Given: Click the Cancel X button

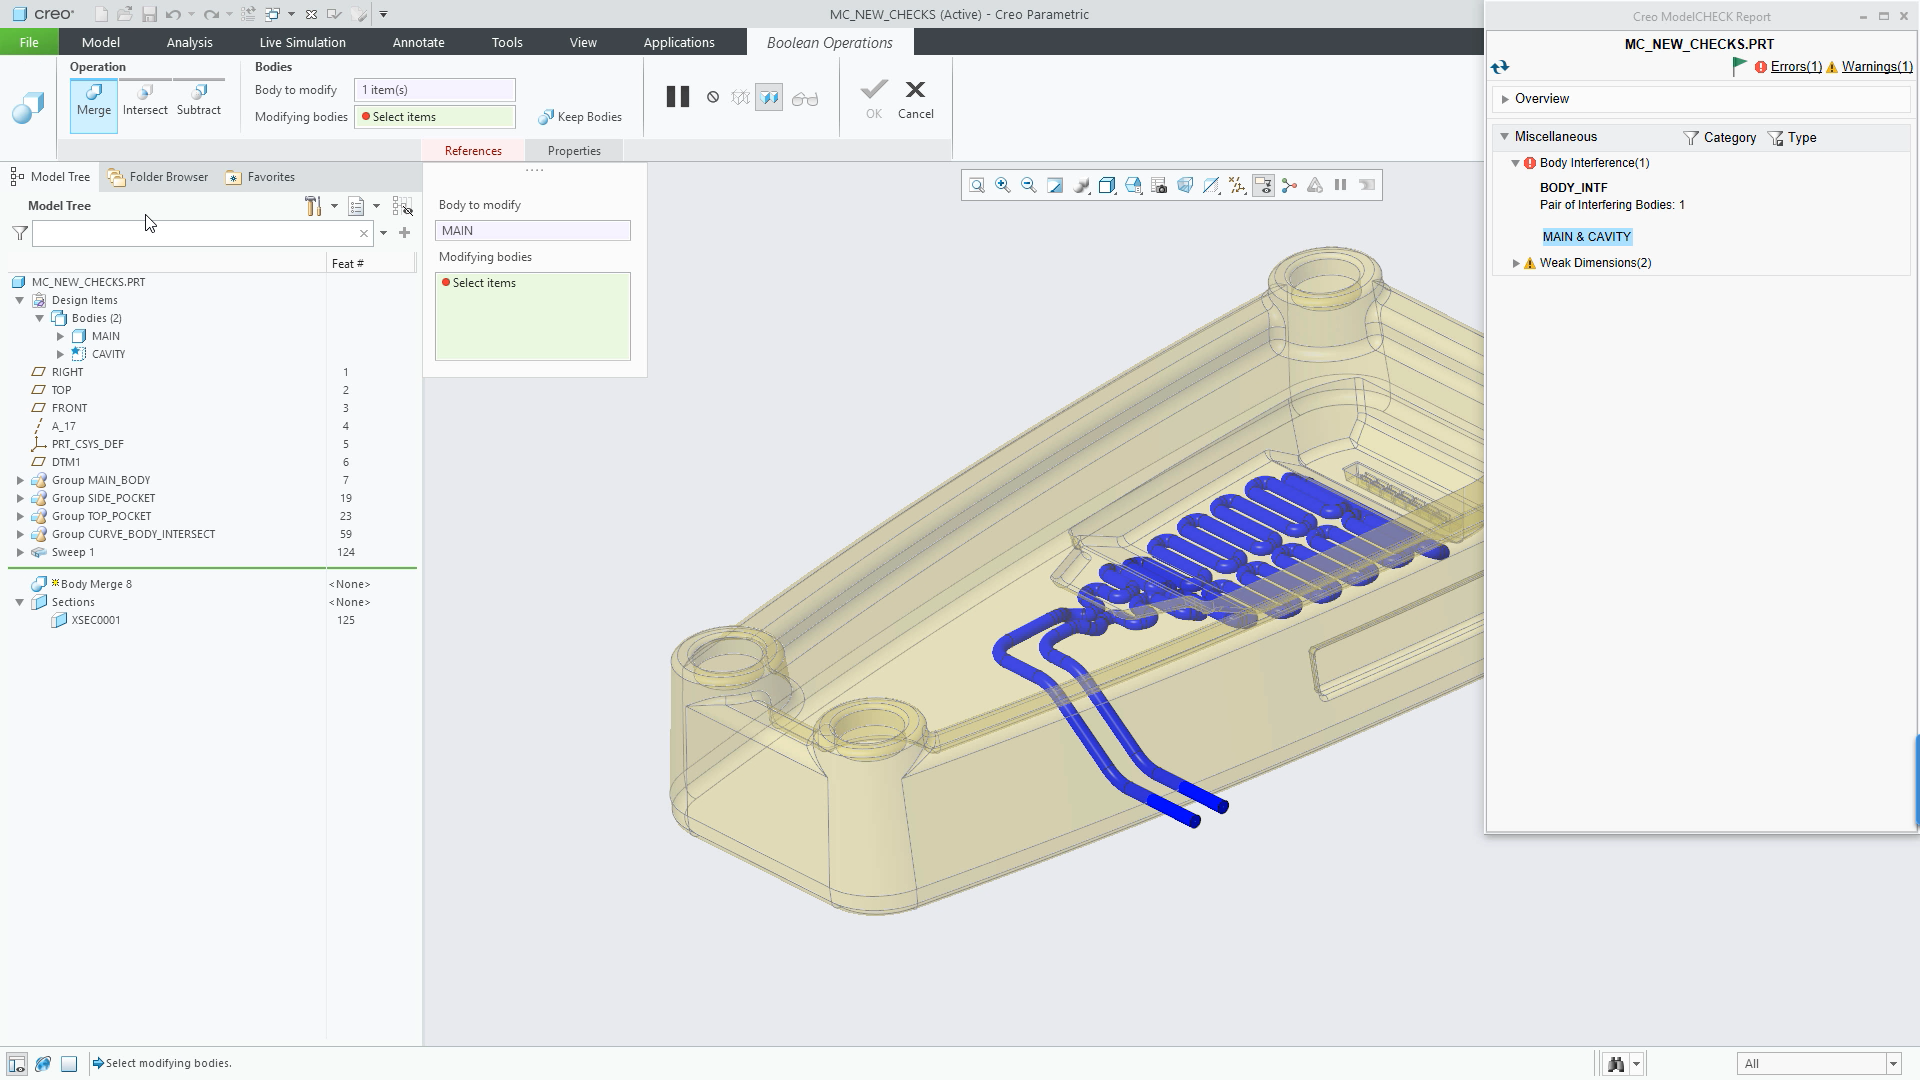Looking at the screenshot, I should pyautogui.click(x=915, y=99).
